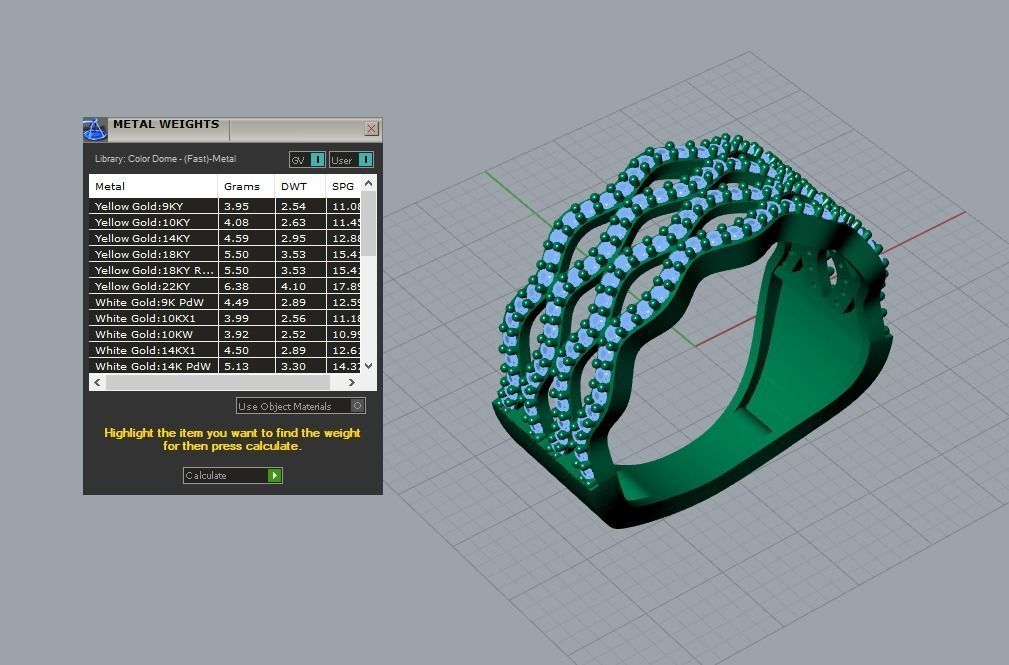The width and height of the screenshot is (1009, 665).
Task: Click the 3.99 grams value
Action: [236, 318]
